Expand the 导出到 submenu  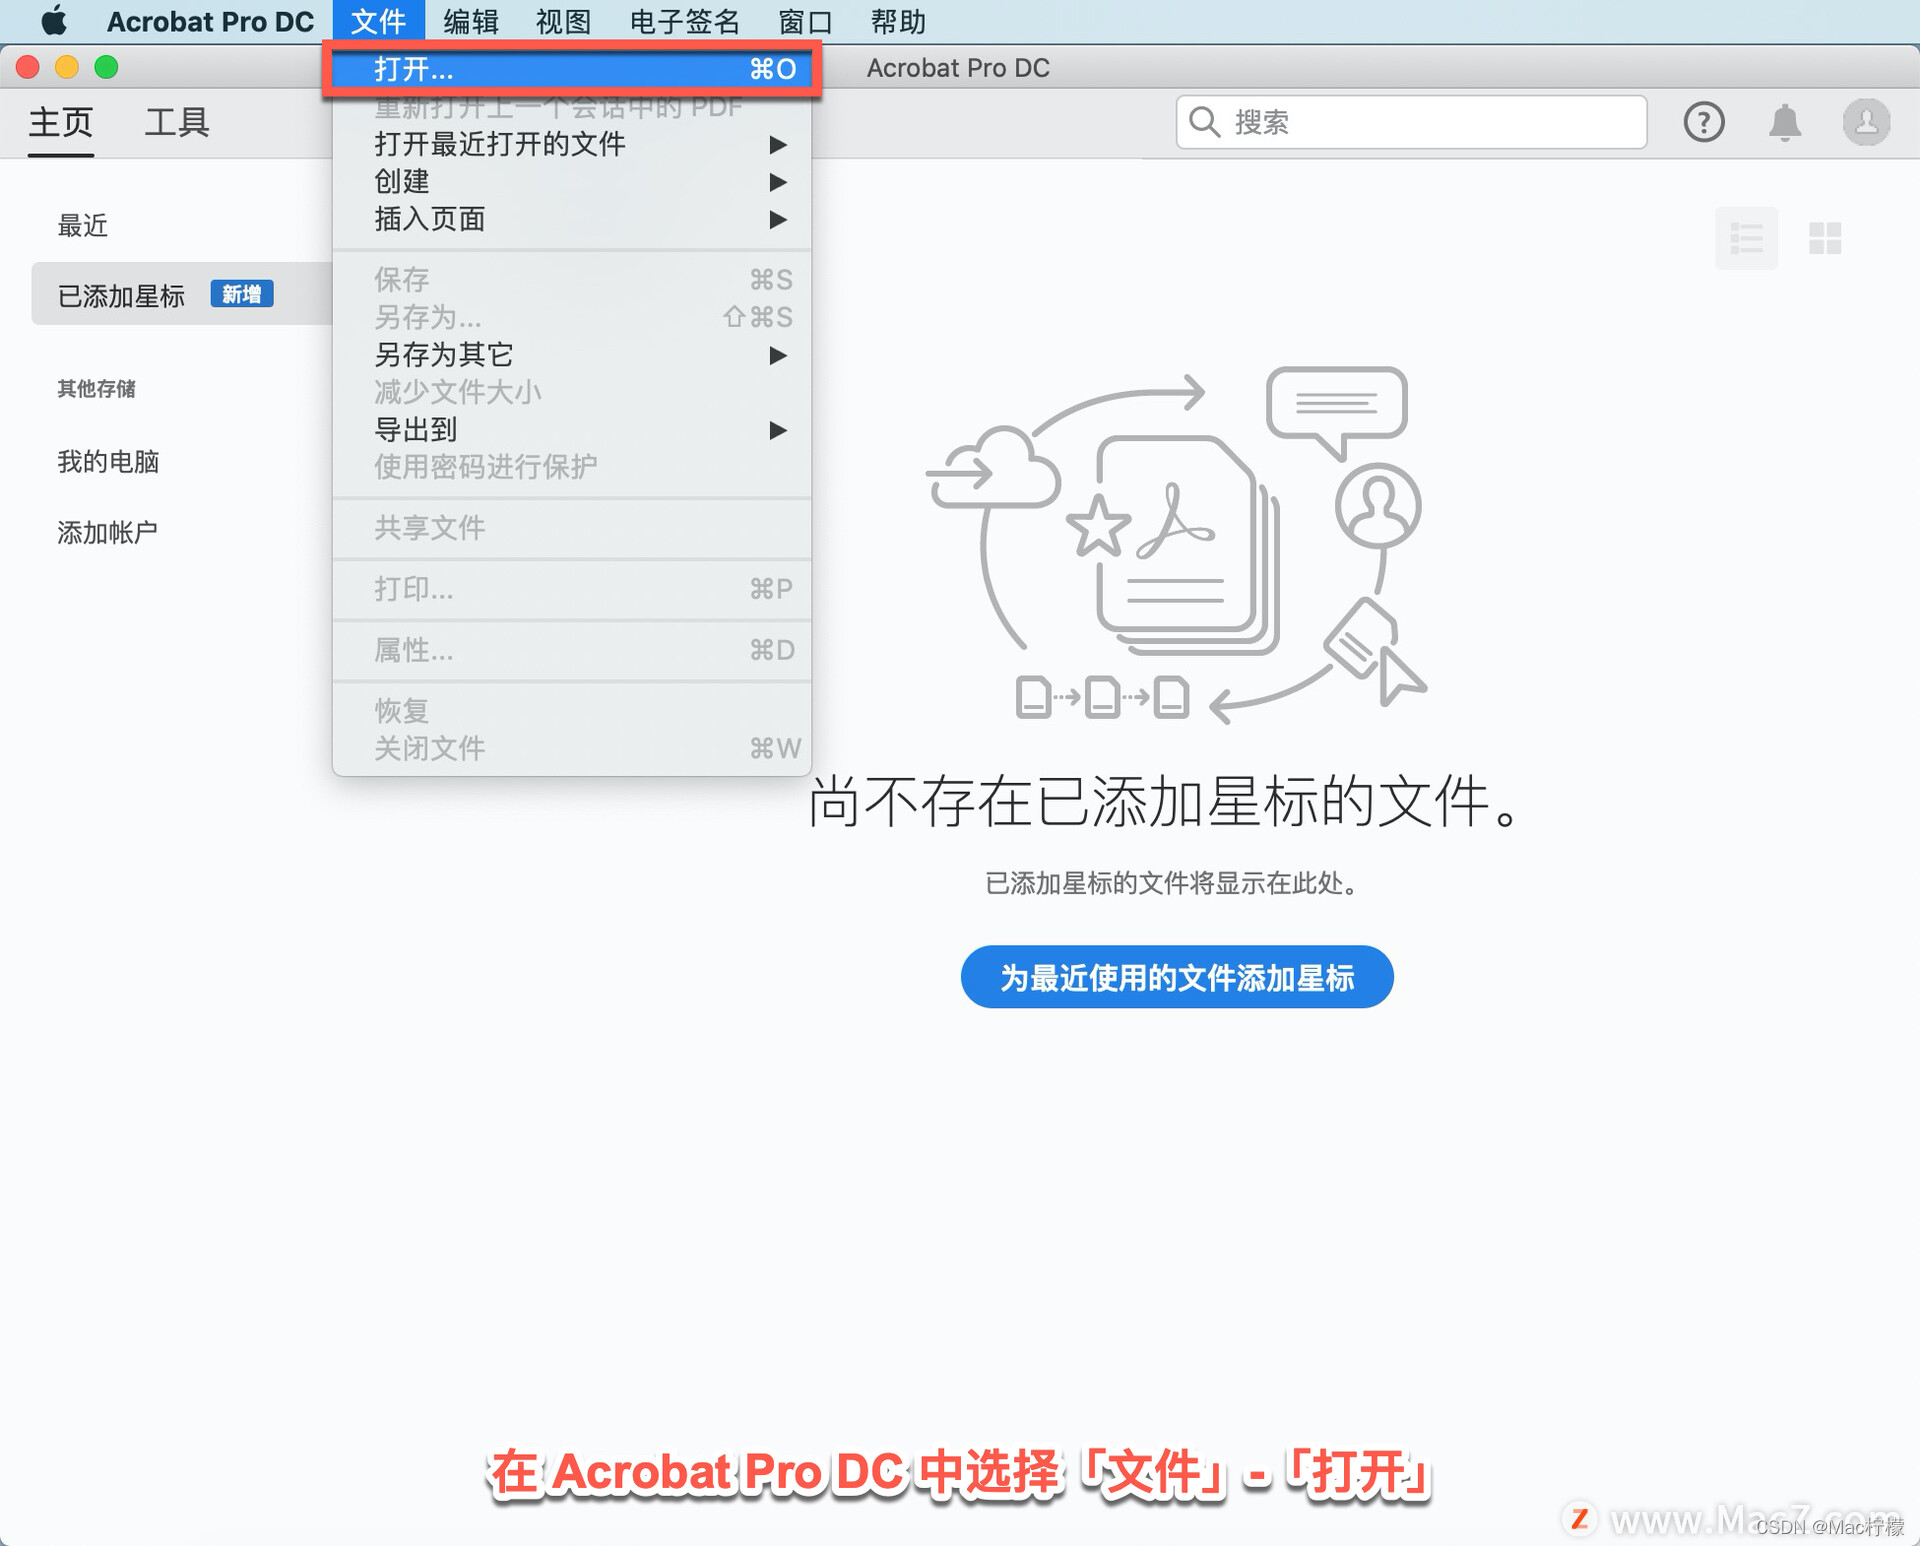[x=572, y=430]
